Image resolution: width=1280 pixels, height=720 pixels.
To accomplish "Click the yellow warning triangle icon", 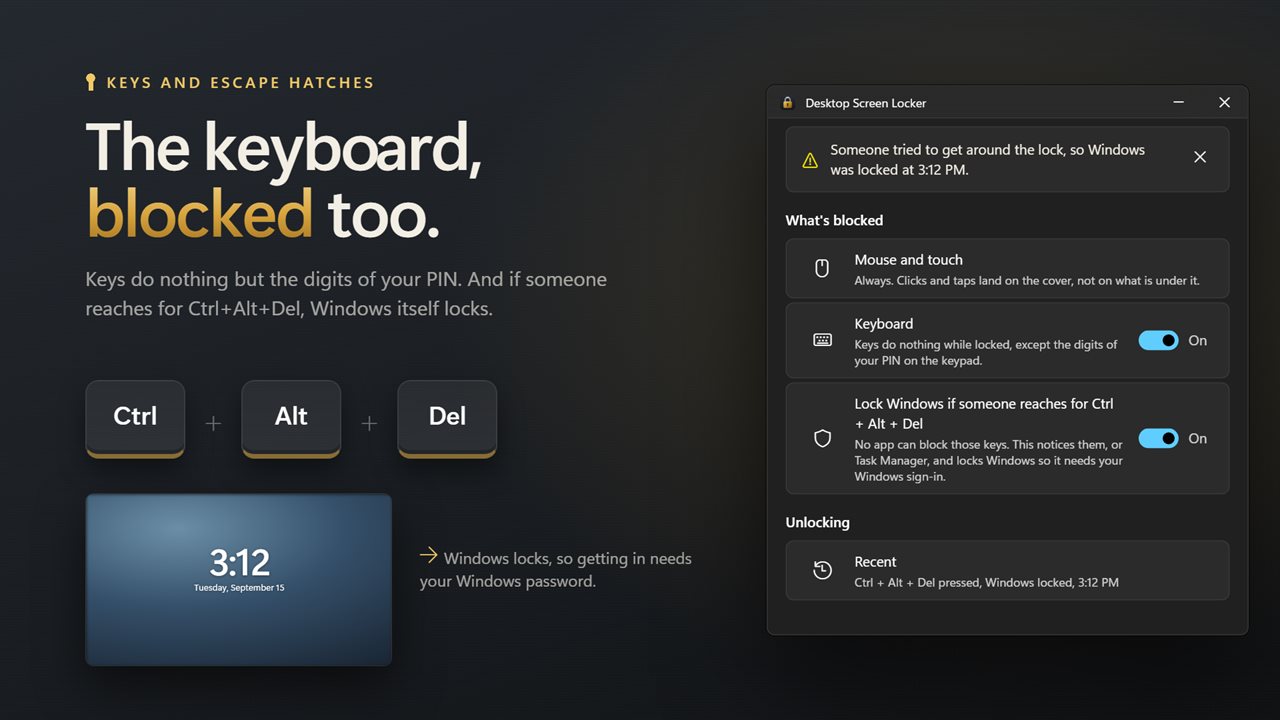I will (x=810, y=160).
